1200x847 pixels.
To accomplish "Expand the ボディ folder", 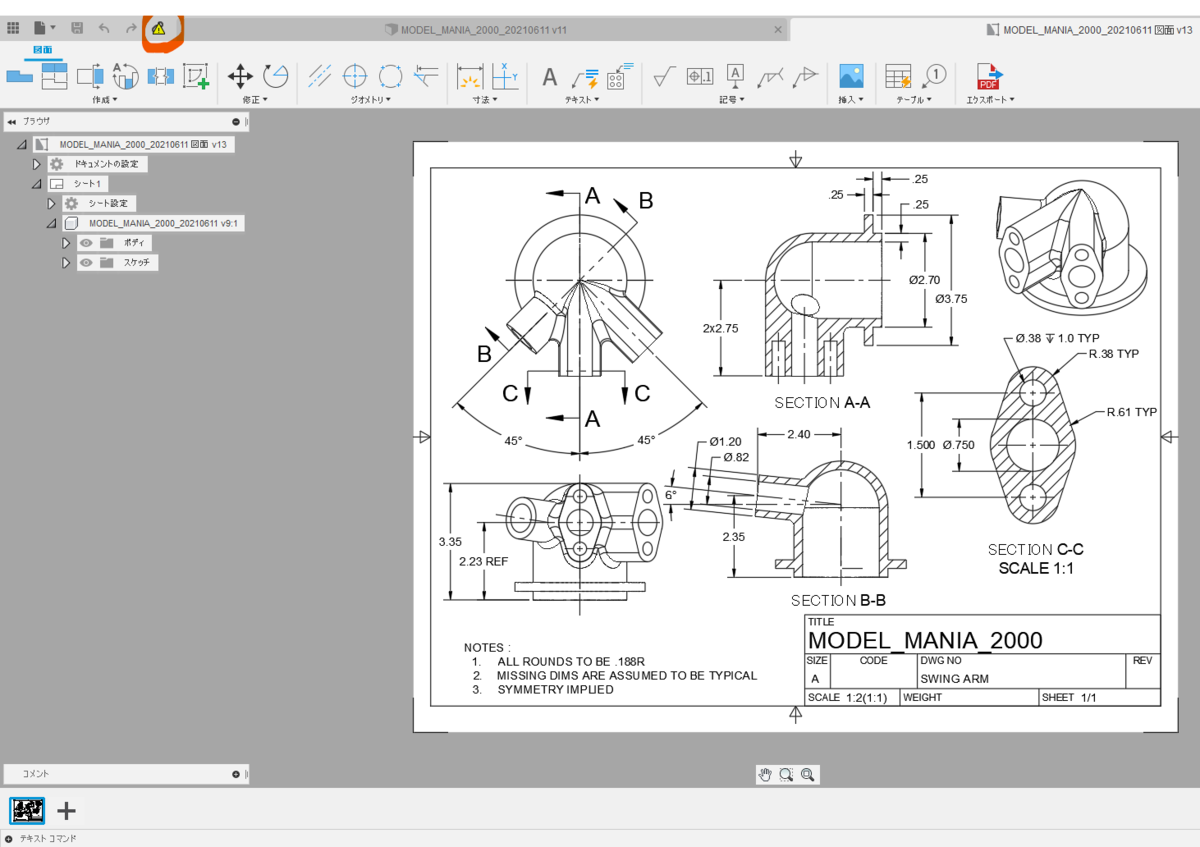I will click(x=67, y=243).
